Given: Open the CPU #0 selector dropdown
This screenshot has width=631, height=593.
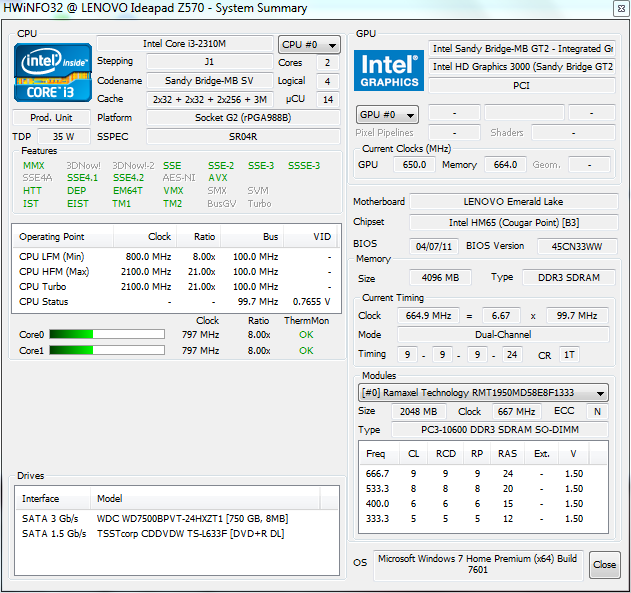Looking at the screenshot, I should click(309, 45).
